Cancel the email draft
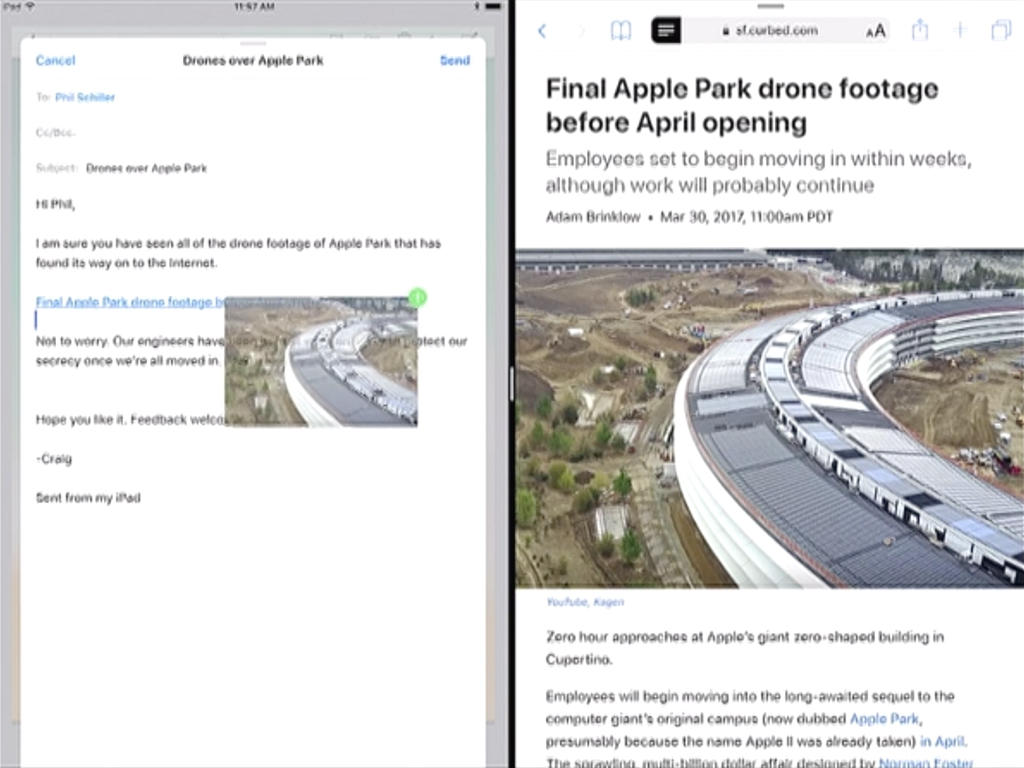 coord(56,61)
